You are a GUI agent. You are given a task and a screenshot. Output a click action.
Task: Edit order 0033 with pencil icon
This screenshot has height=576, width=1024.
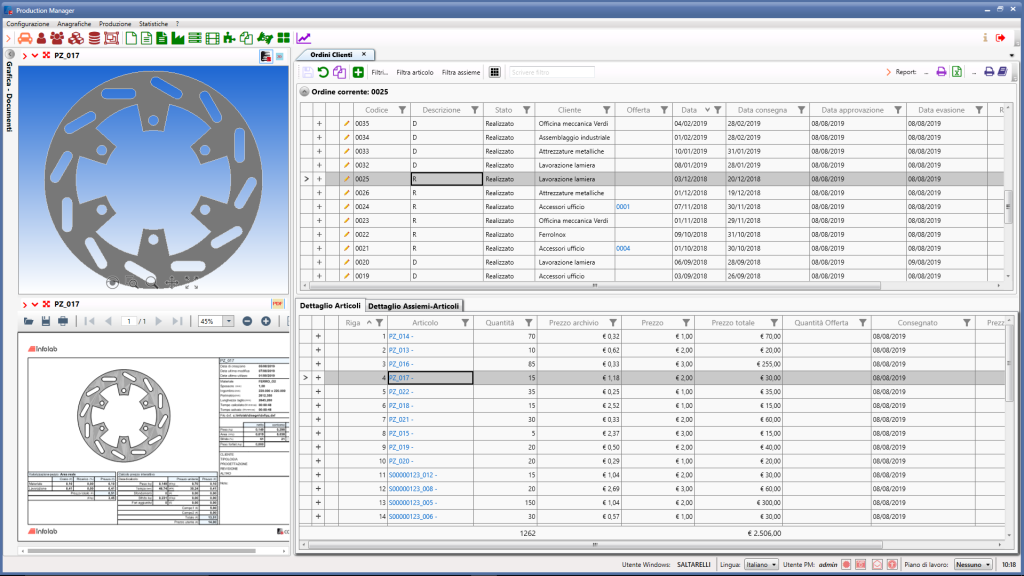tap(347, 152)
